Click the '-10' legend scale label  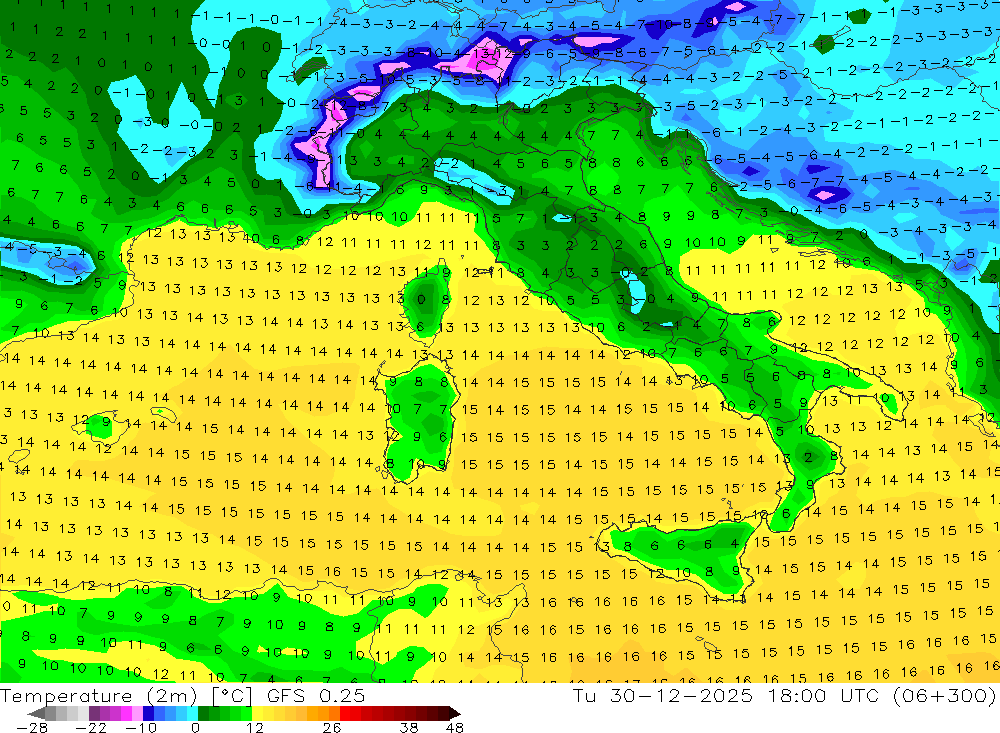coord(141,728)
